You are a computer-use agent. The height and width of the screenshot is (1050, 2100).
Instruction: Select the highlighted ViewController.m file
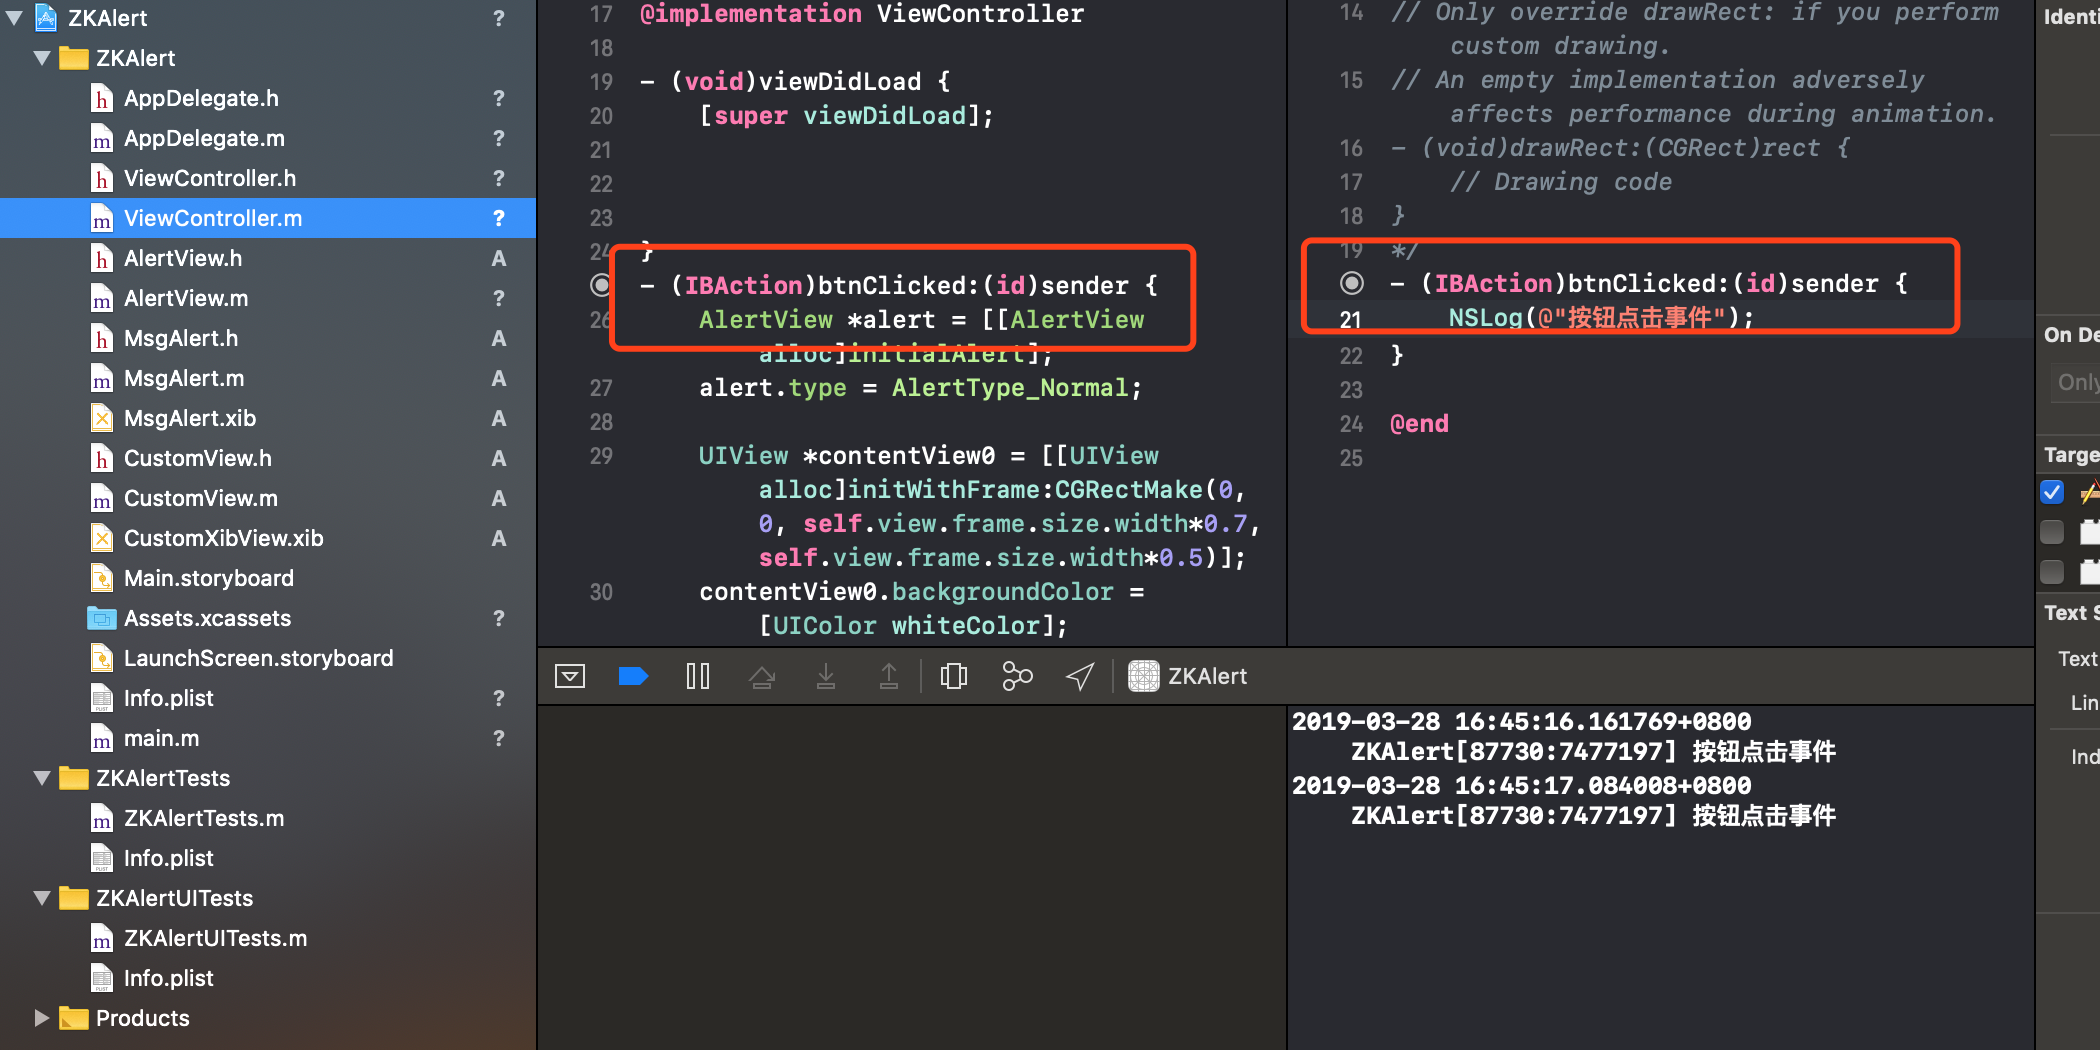pos(268,218)
